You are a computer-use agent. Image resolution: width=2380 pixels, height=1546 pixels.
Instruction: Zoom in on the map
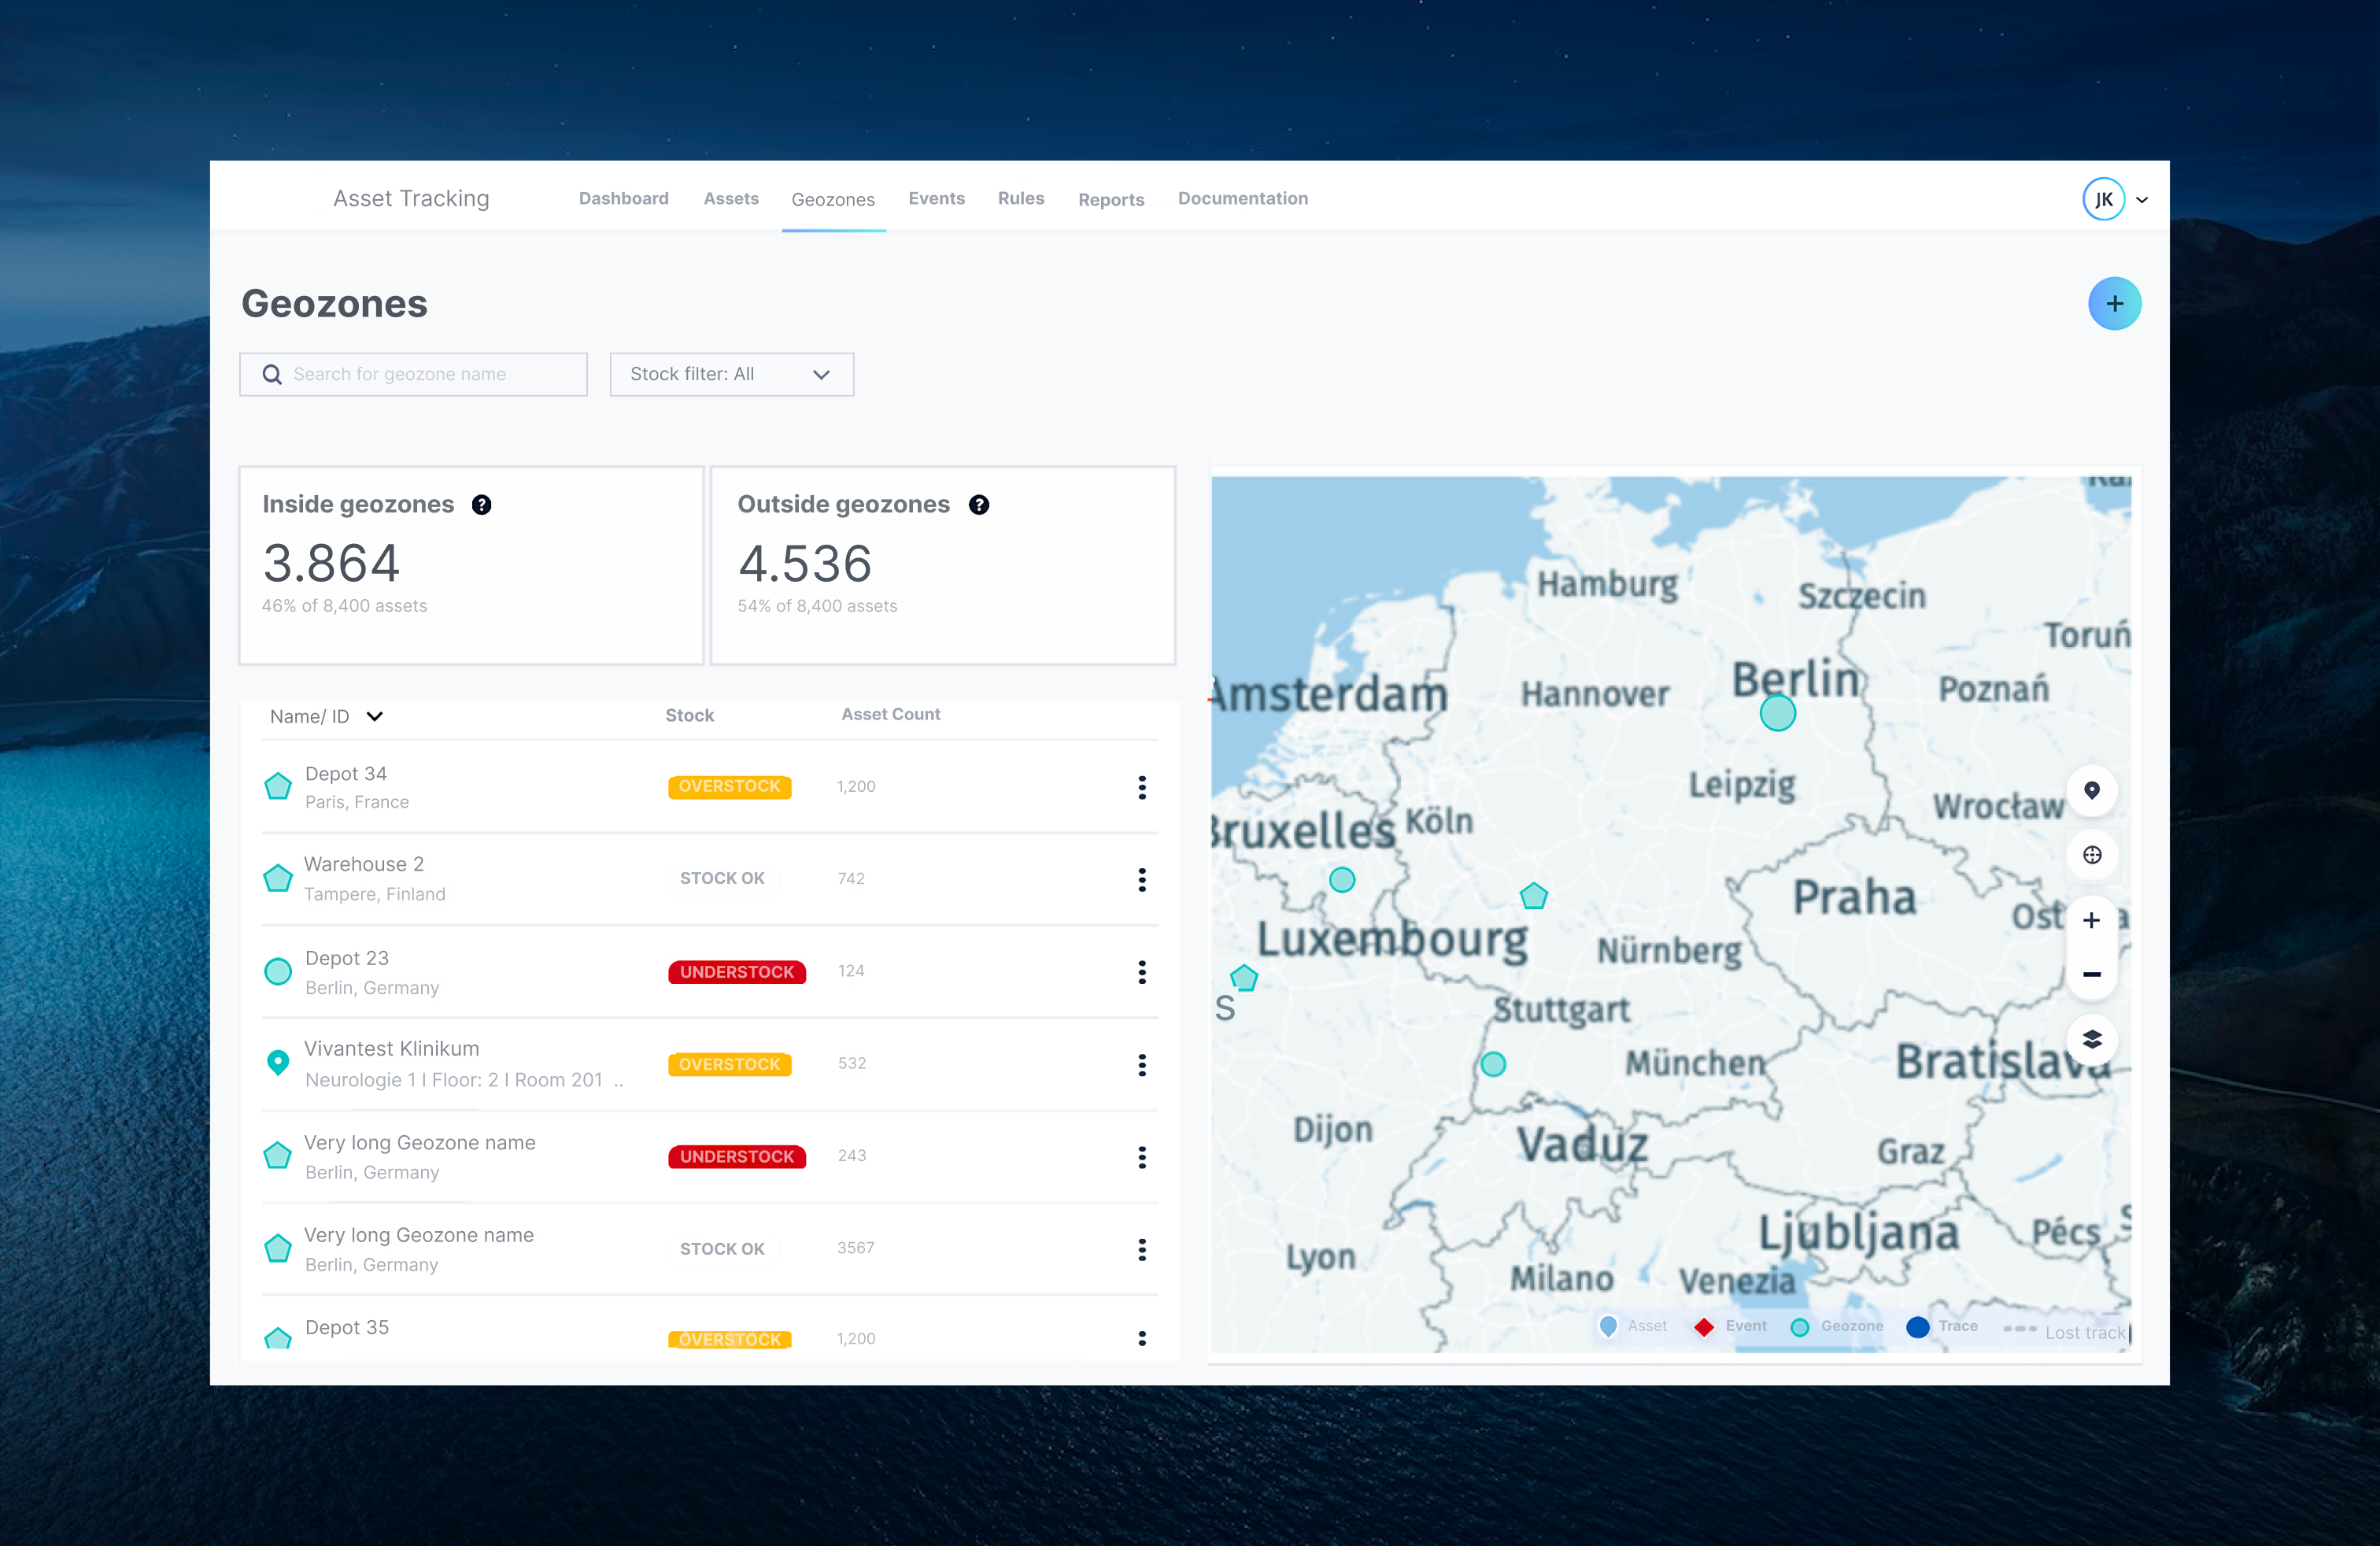point(2091,920)
